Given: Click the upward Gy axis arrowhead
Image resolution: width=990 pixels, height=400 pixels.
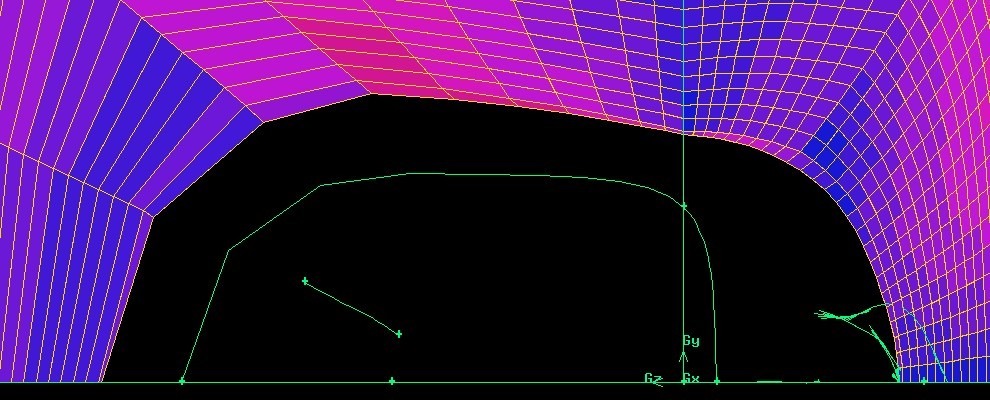Looking at the screenshot, I should (684, 355).
